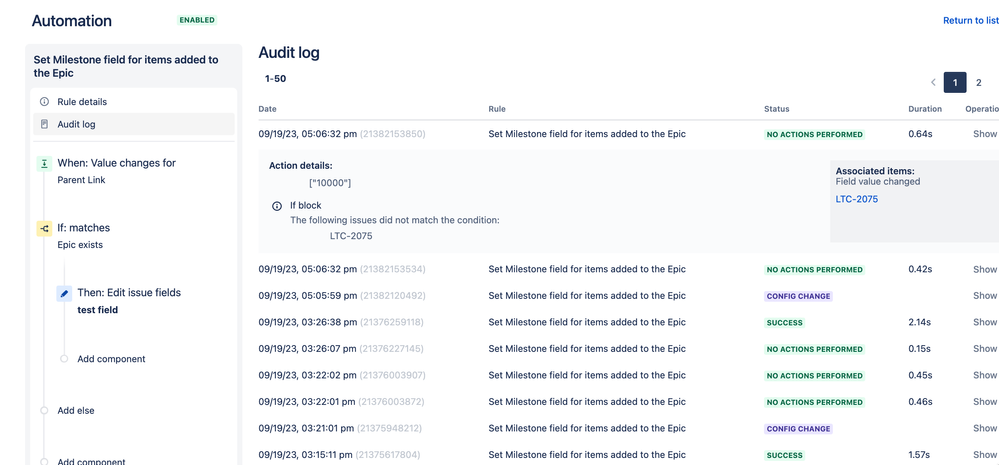This screenshot has width=999, height=465.
Task: Click the Return to list link
Action: tap(971, 20)
